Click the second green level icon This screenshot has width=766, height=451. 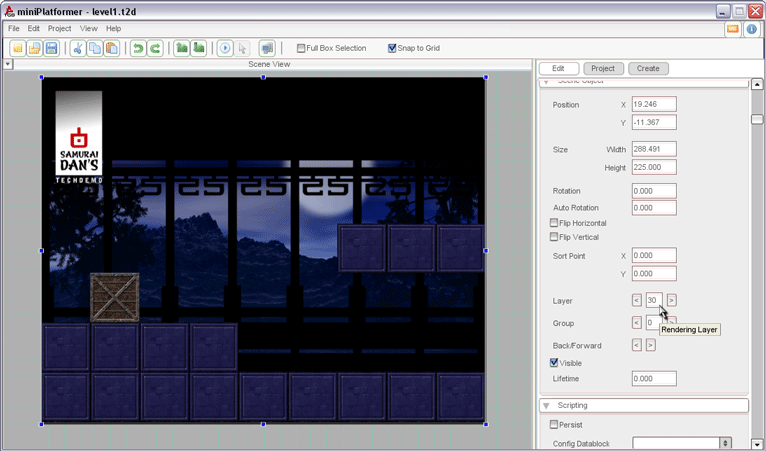coord(198,48)
